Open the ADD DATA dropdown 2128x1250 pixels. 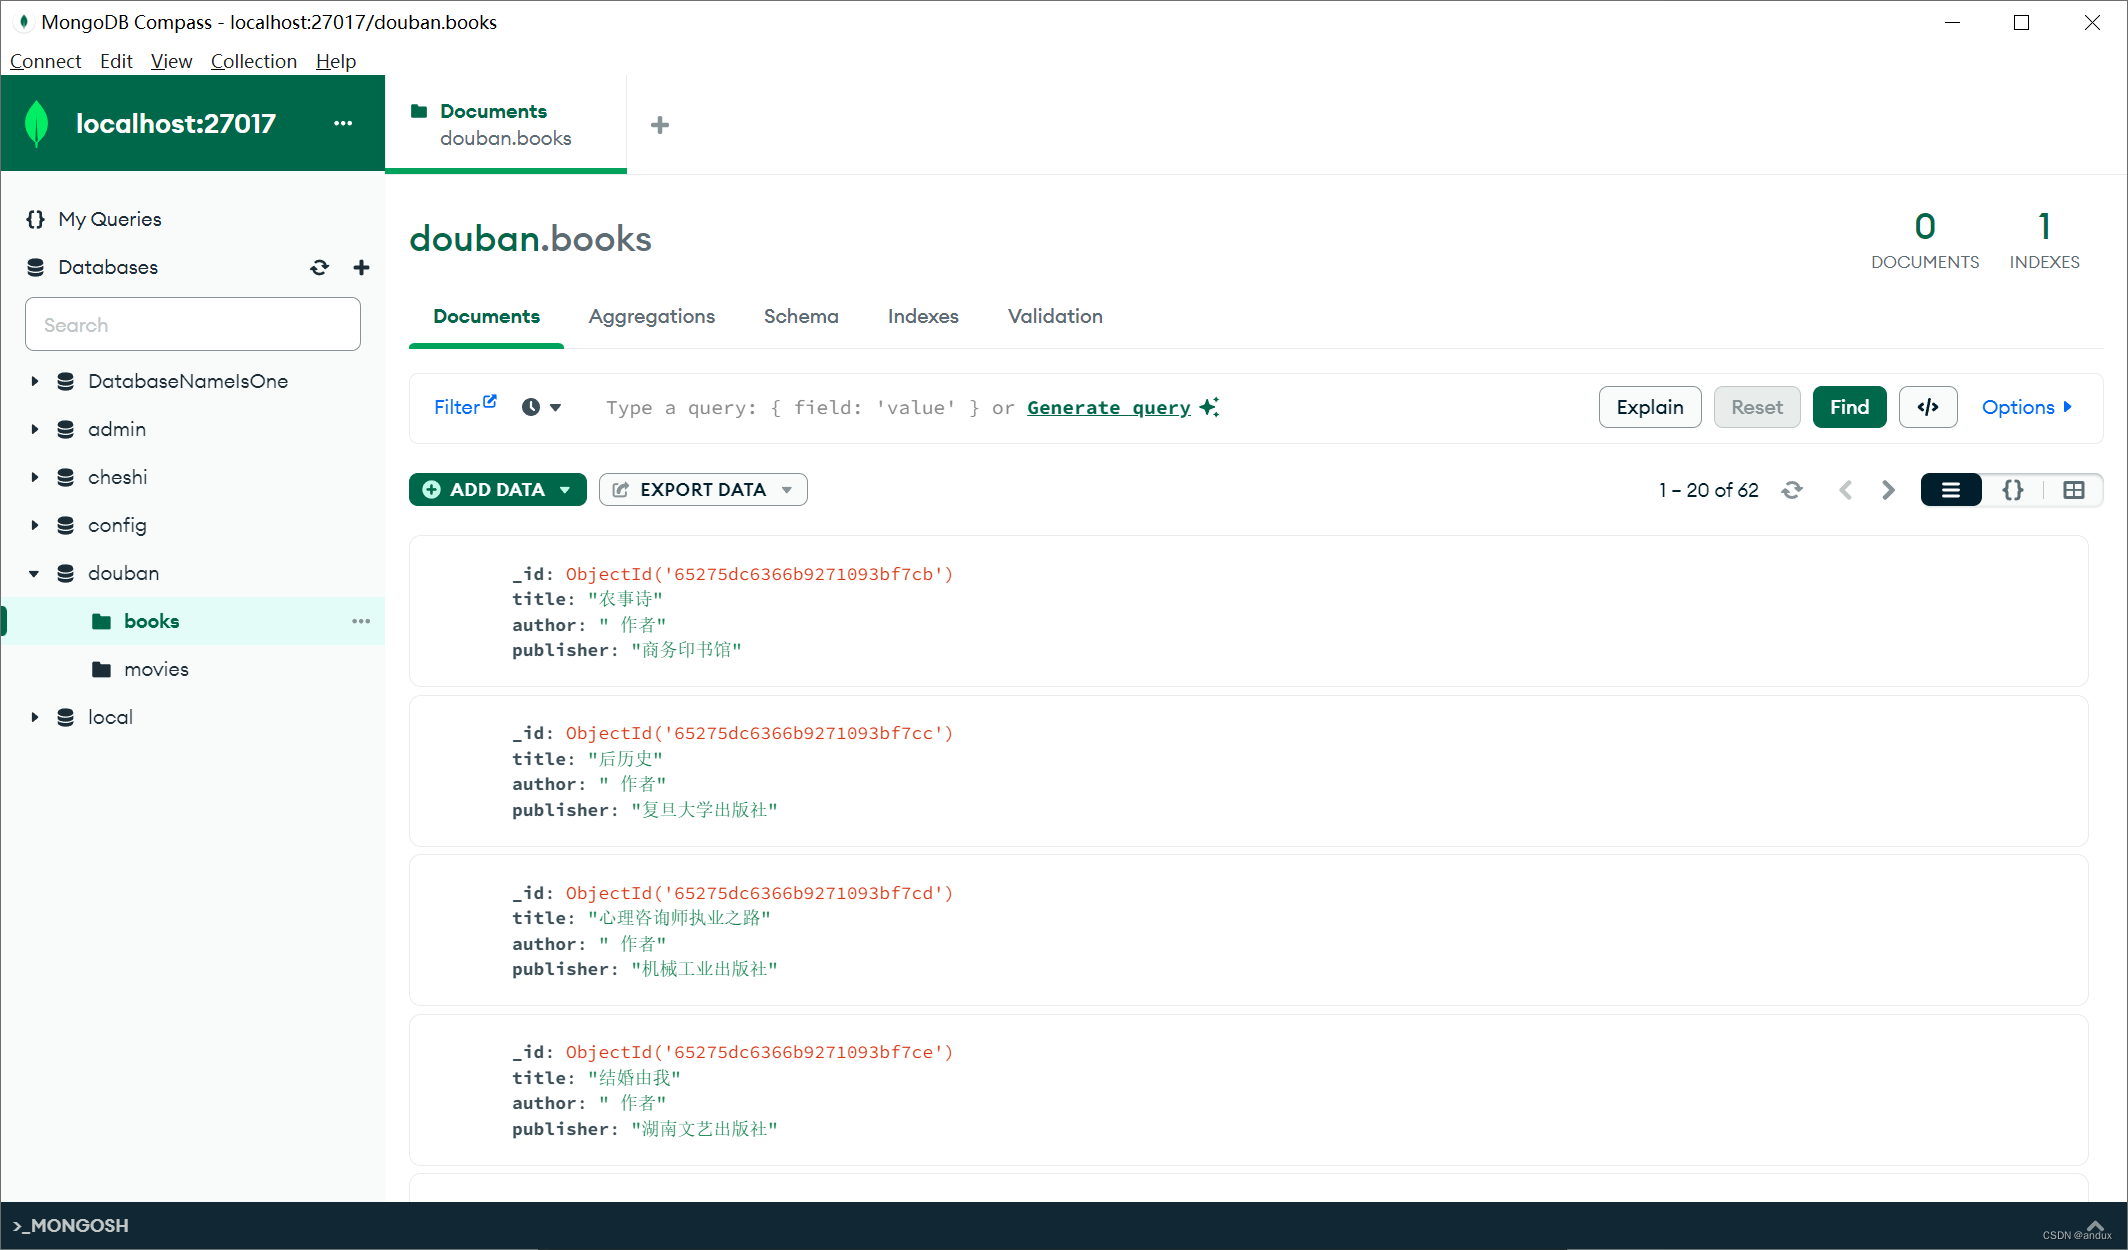[x=497, y=490]
